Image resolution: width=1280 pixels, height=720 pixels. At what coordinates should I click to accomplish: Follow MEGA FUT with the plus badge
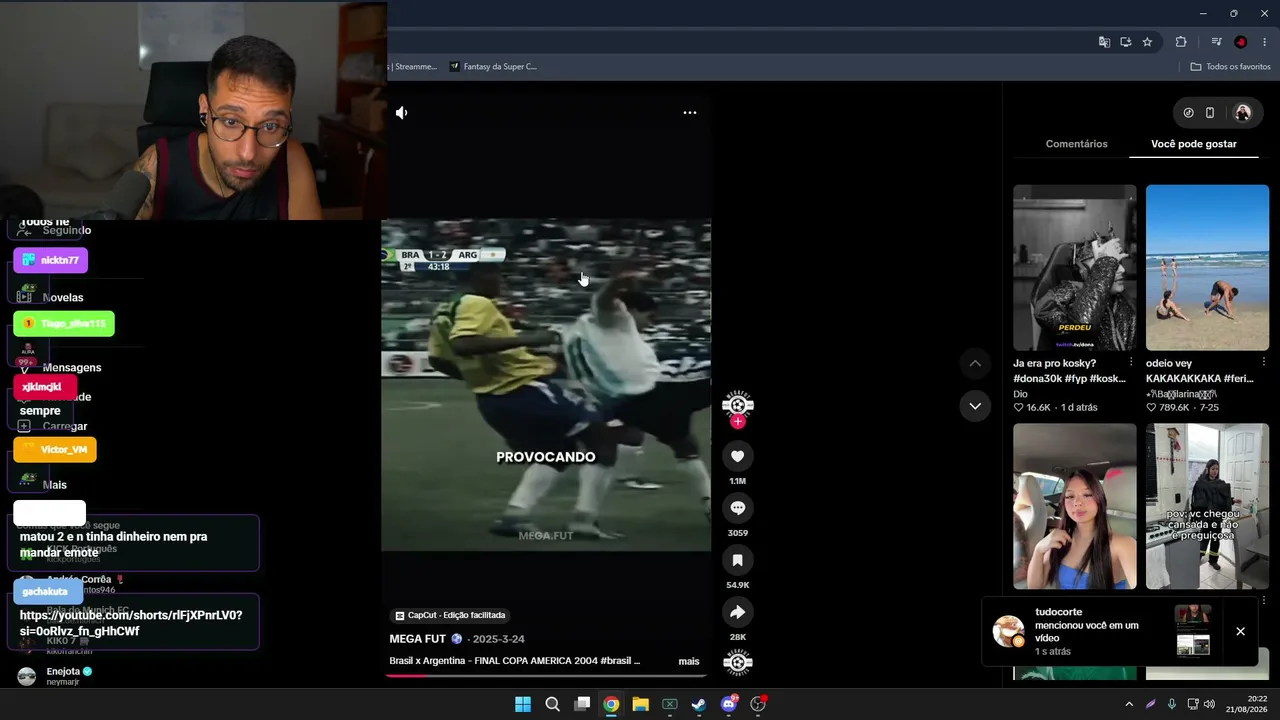(738, 422)
